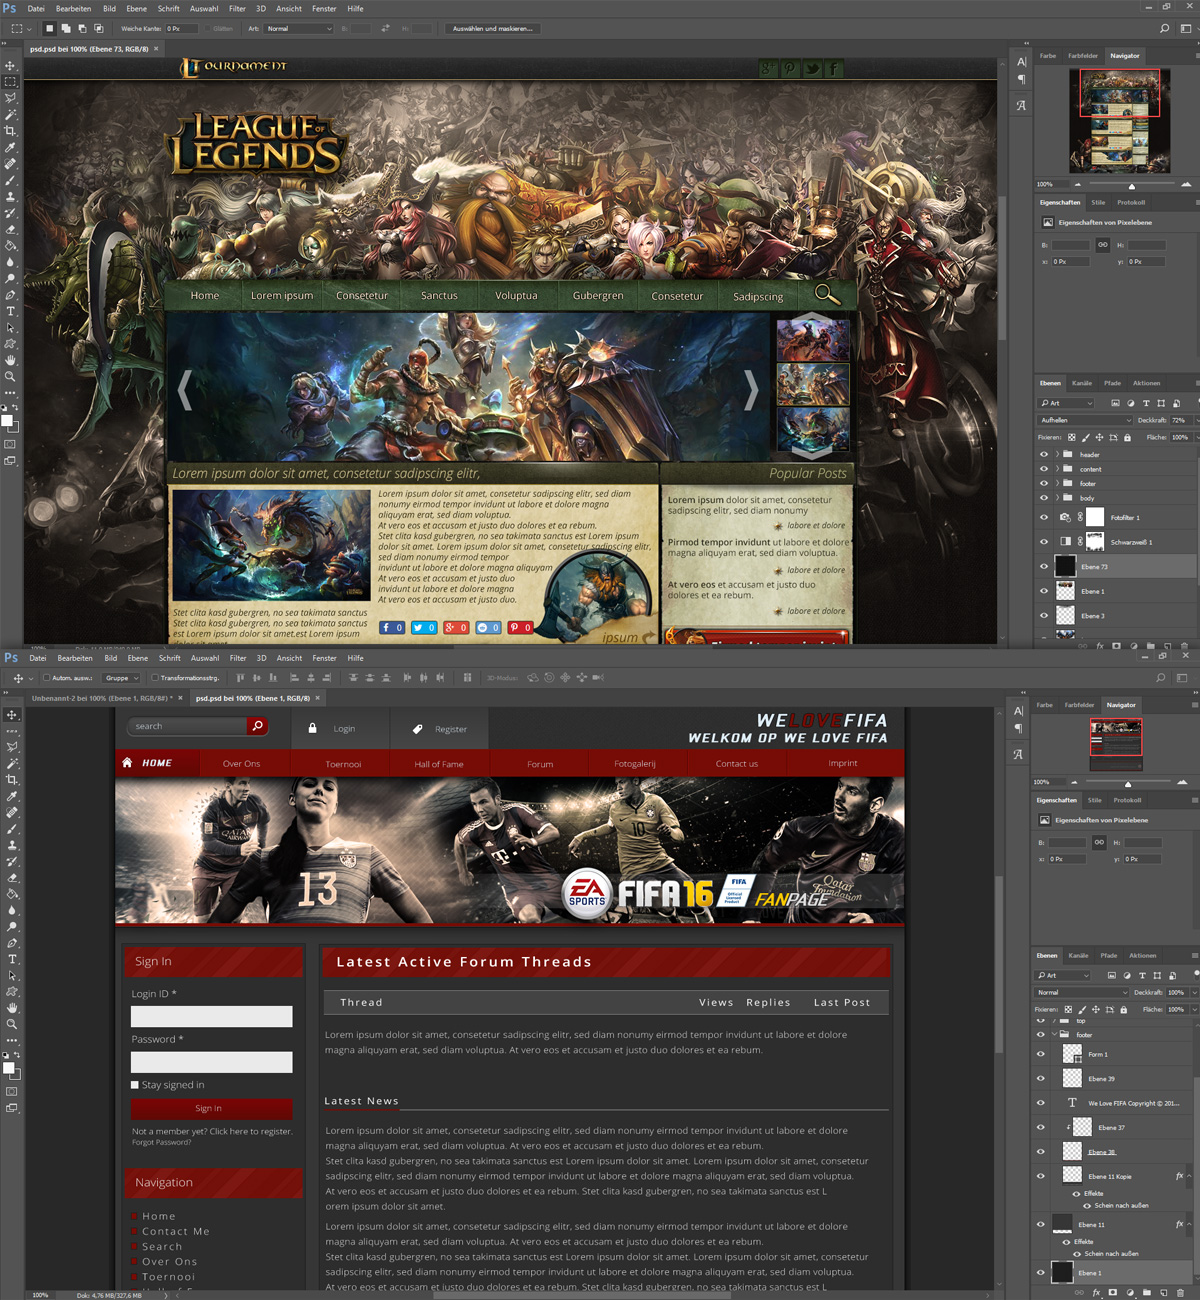Screen dimensions: 1200x1300
Task: Hide the Fotofilter 1 layer
Action: tap(1044, 517)
